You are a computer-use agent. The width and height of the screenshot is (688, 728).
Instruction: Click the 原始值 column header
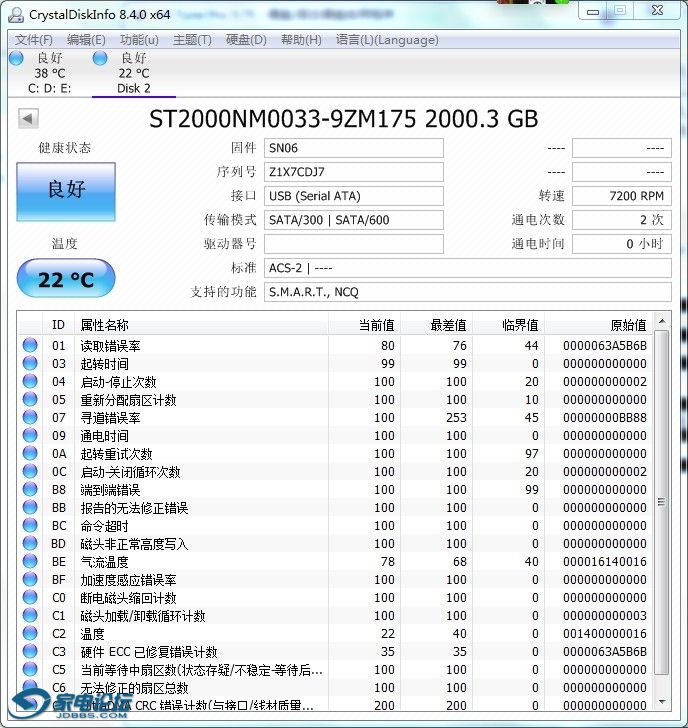tap(598, 325)
